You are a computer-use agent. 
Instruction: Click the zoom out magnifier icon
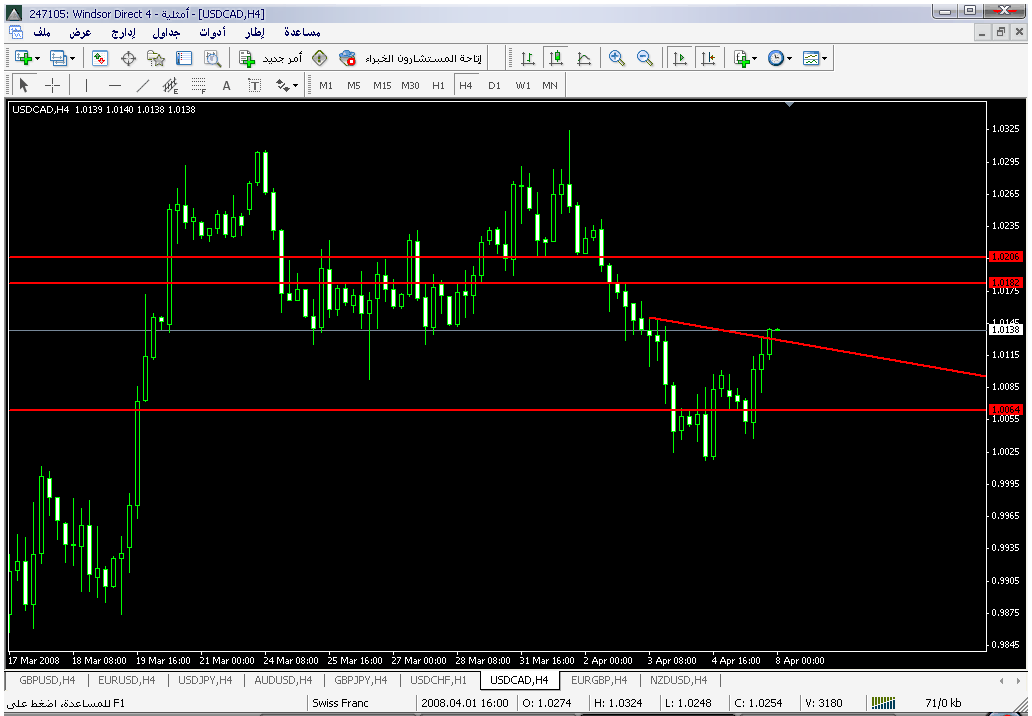tap(645, 58)
